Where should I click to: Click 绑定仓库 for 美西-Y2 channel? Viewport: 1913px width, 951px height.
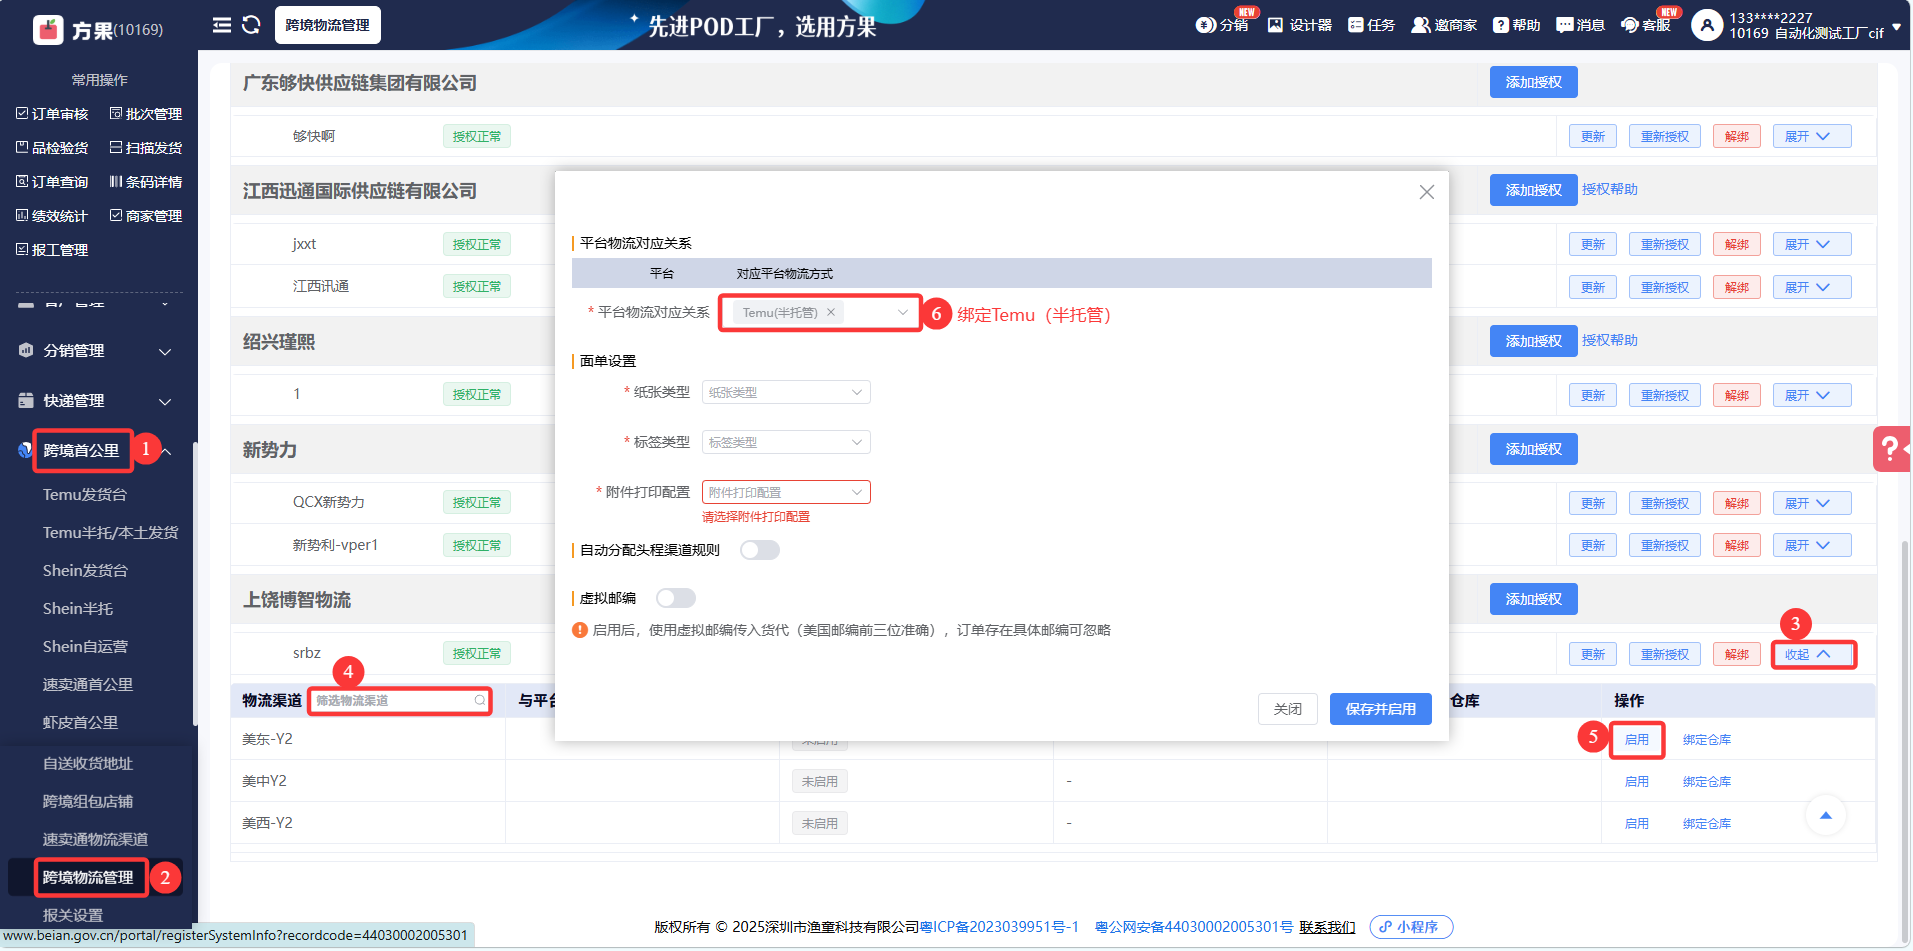(1707, 824)
